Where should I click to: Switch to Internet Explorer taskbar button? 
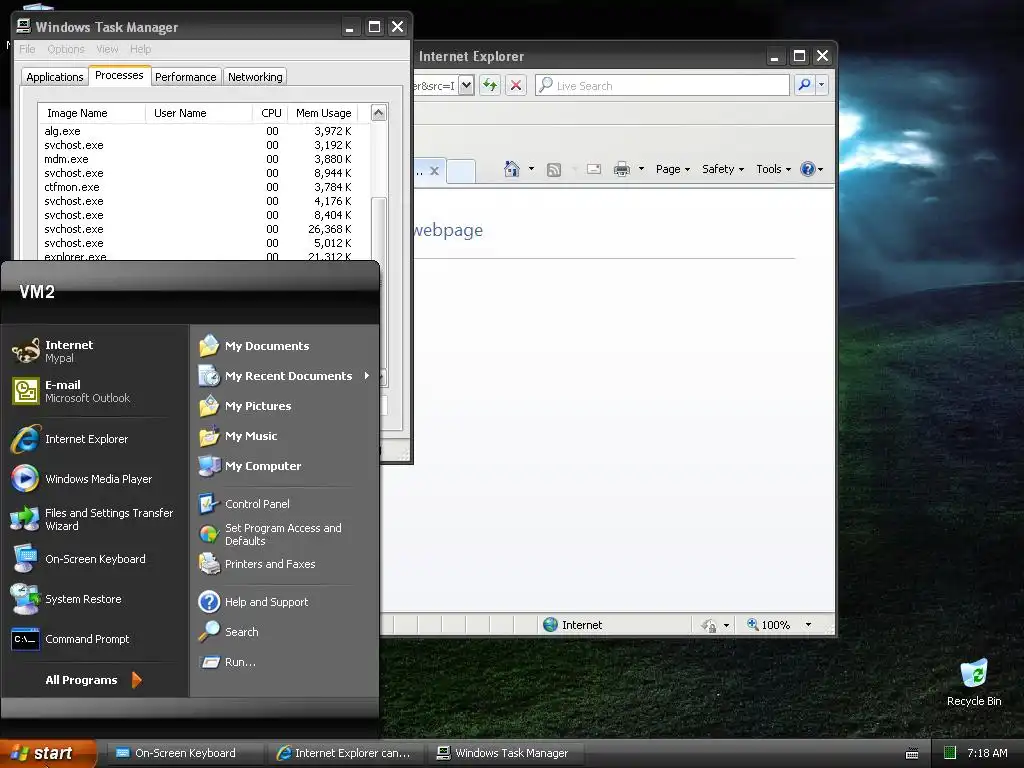[x=346, y=753]
